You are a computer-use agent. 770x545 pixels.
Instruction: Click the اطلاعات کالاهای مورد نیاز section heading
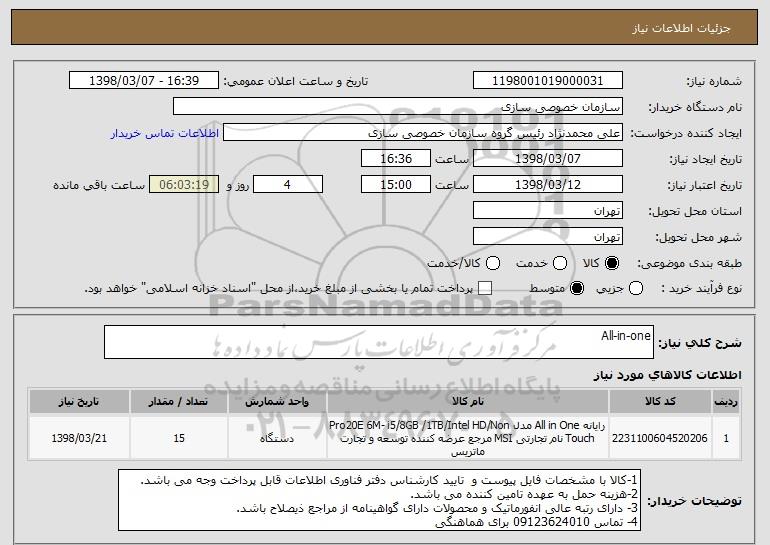tap(667, 375)
